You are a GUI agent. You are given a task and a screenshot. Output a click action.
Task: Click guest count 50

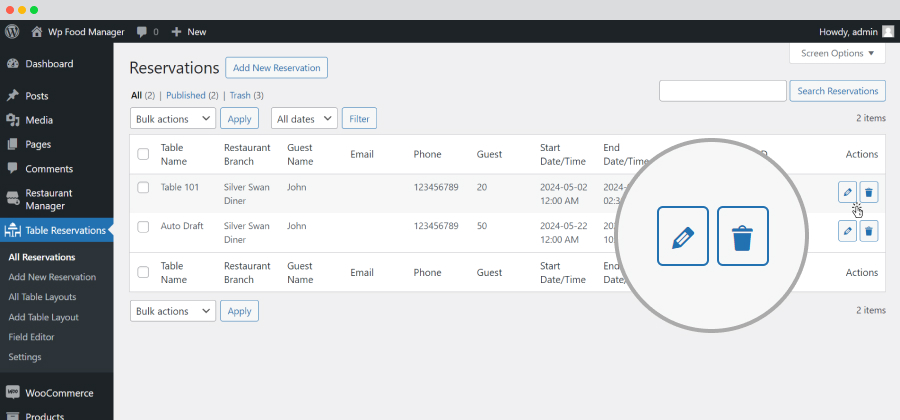click(x=482, y=226)
